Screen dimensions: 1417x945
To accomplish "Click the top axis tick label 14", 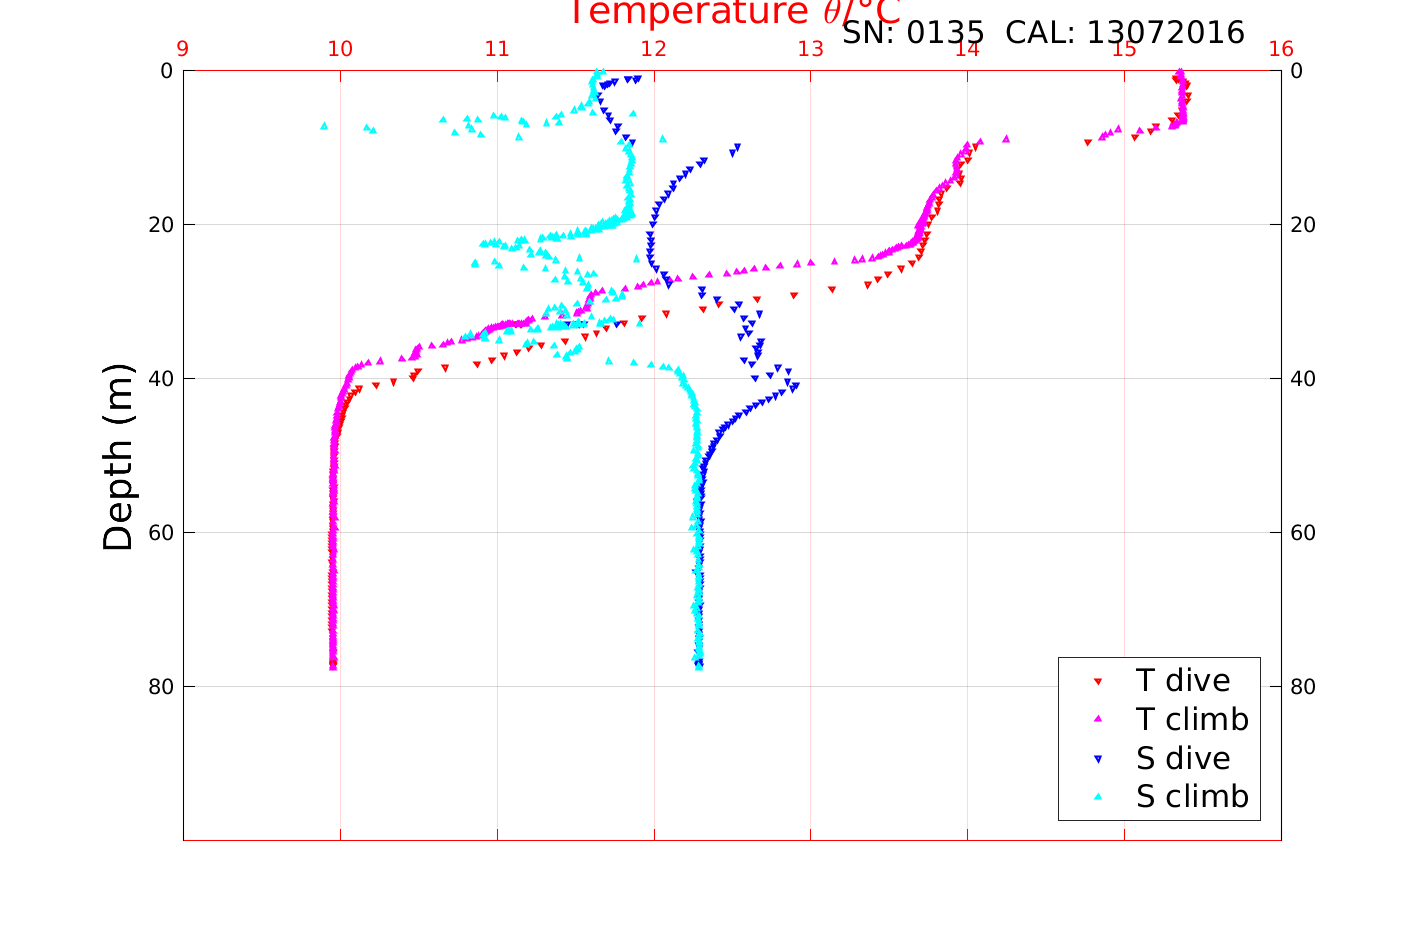I will (967, 50).
